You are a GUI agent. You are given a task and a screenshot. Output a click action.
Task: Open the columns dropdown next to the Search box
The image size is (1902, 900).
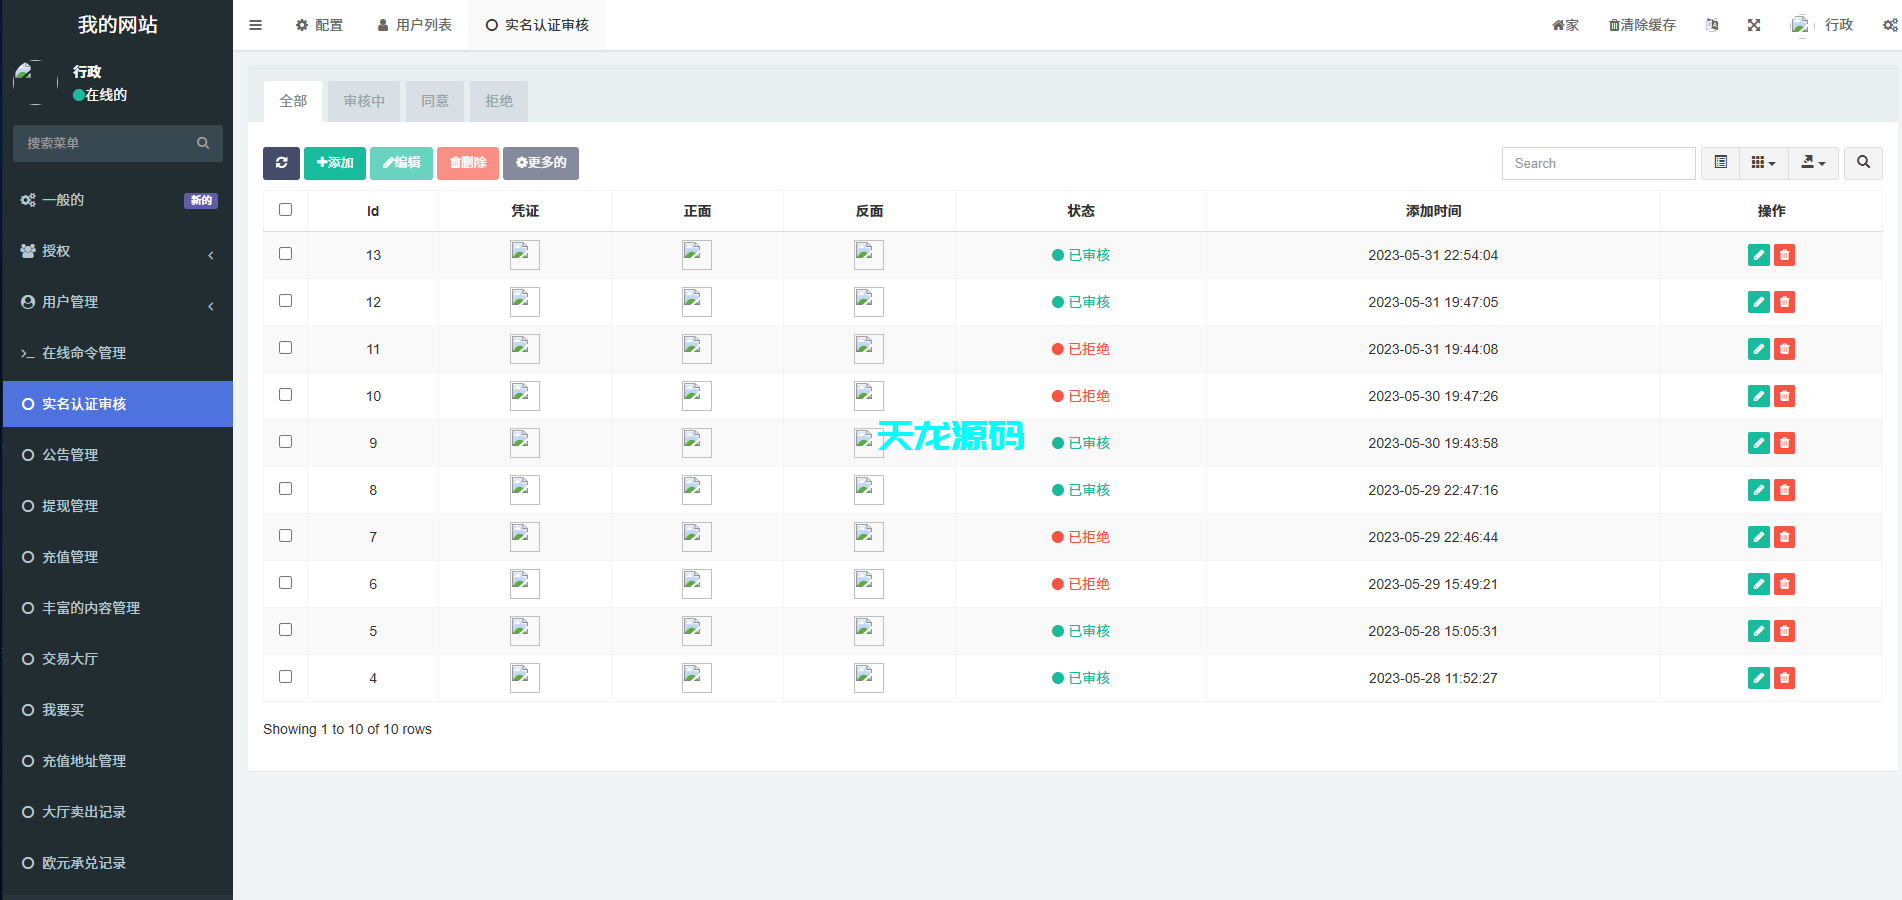point(1763,162)
